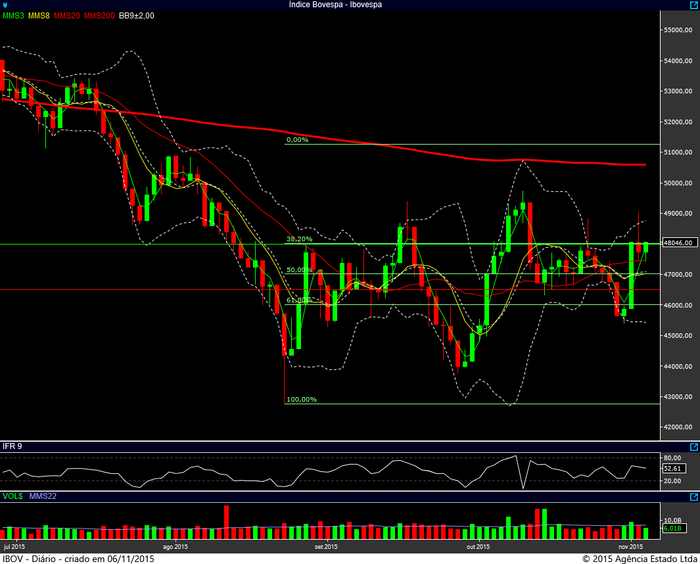
Task: Select the BB9±2,00 Bollinger label
Action: point(137,16)
